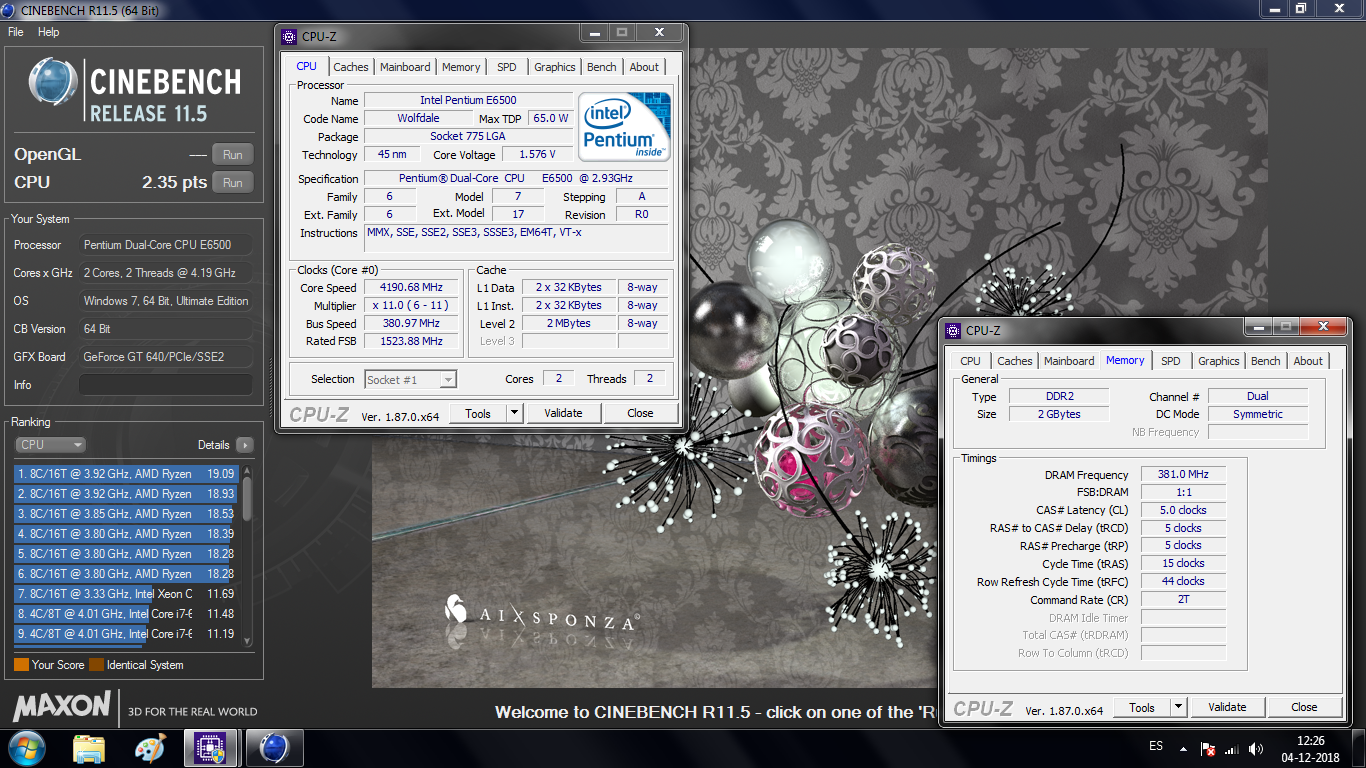The height and width of the screenshot is (768, 1366).
Task: Switch to Caches tab in Memory CPU-Z window
Action: click(x=1015, y=361)
